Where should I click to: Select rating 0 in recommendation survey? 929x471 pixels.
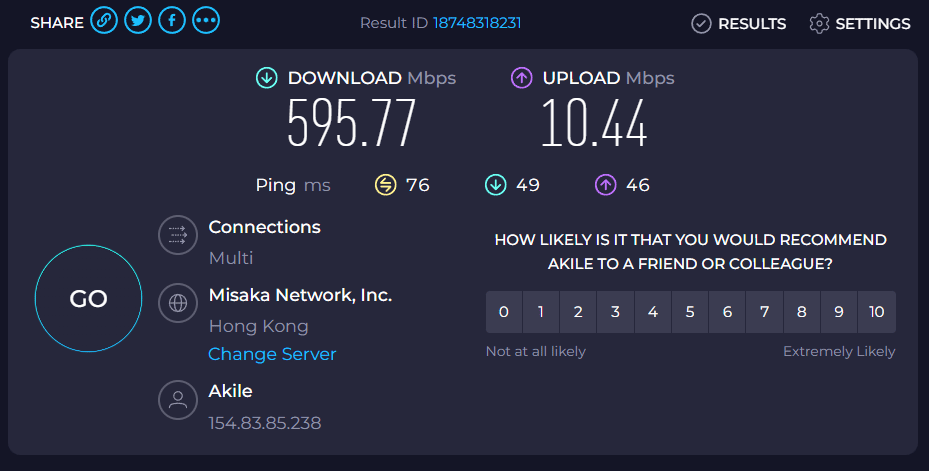pos(504,312)
